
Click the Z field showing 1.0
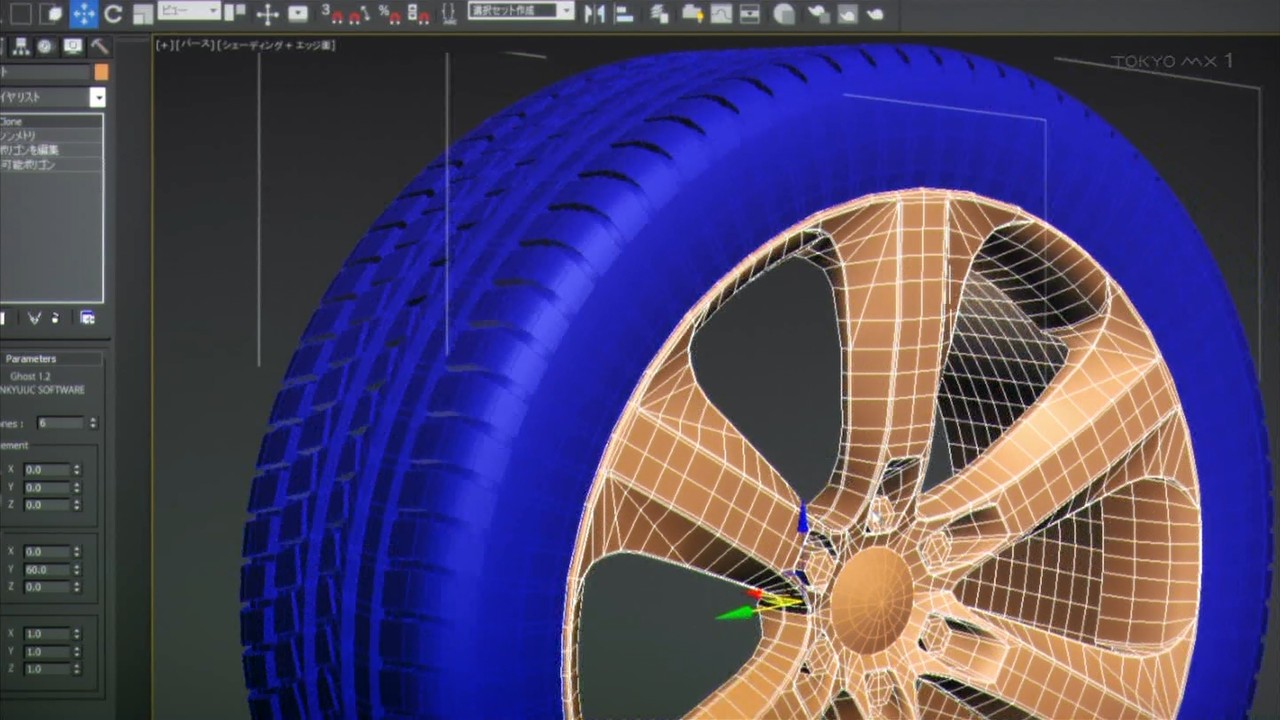pyautogui.click(x=46, y=669)
